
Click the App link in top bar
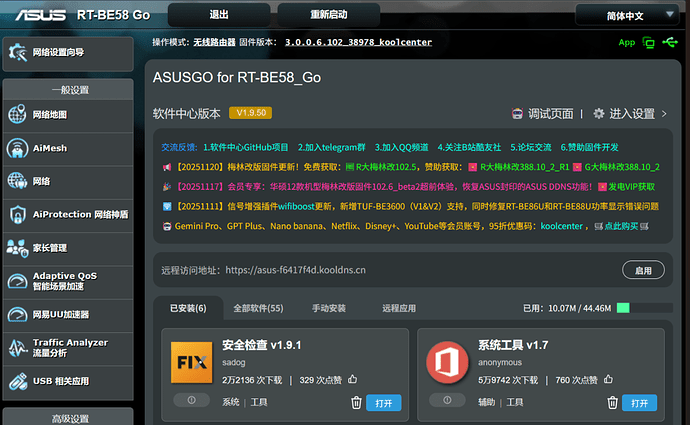coord(627,43)
